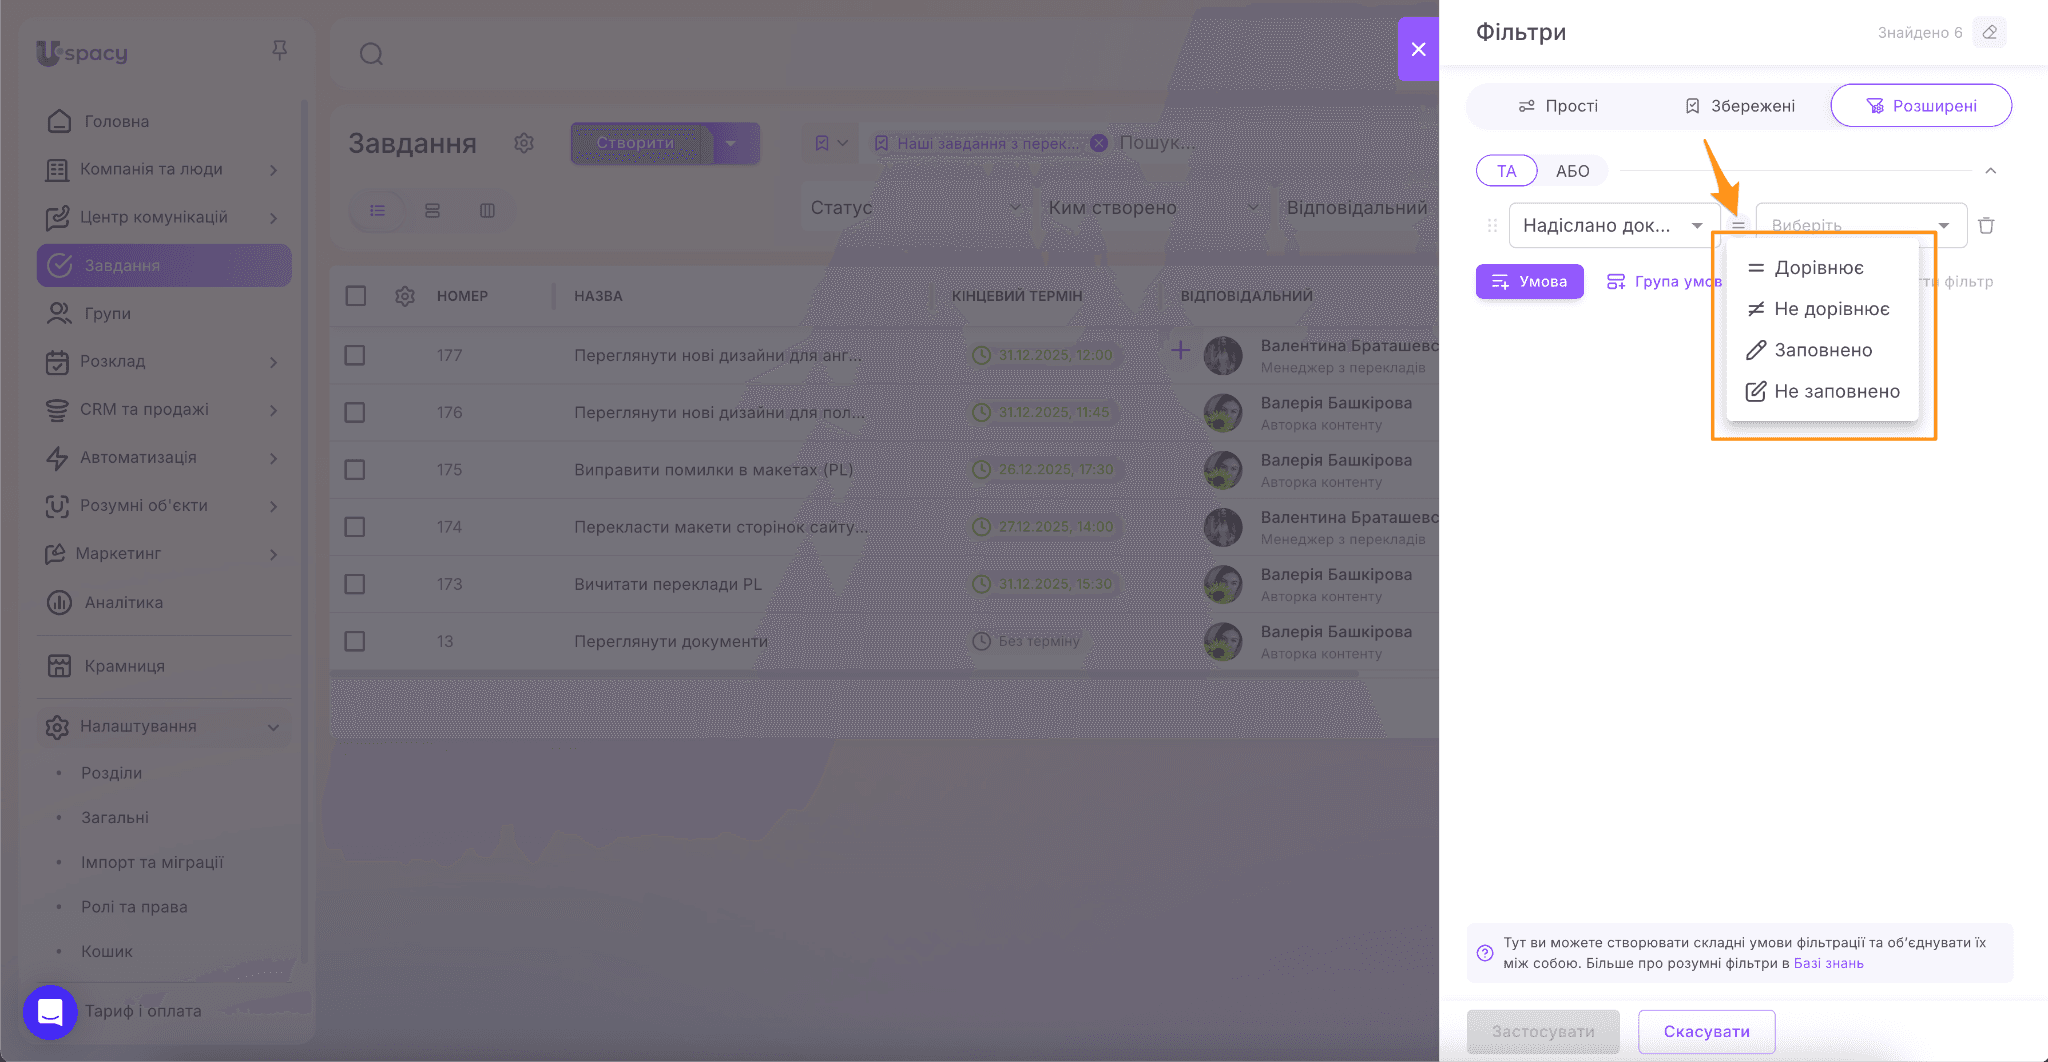Select the ТА logic toggle
The image size is (2048, 1062).
pyautogui.click(x=1506, y=171)
